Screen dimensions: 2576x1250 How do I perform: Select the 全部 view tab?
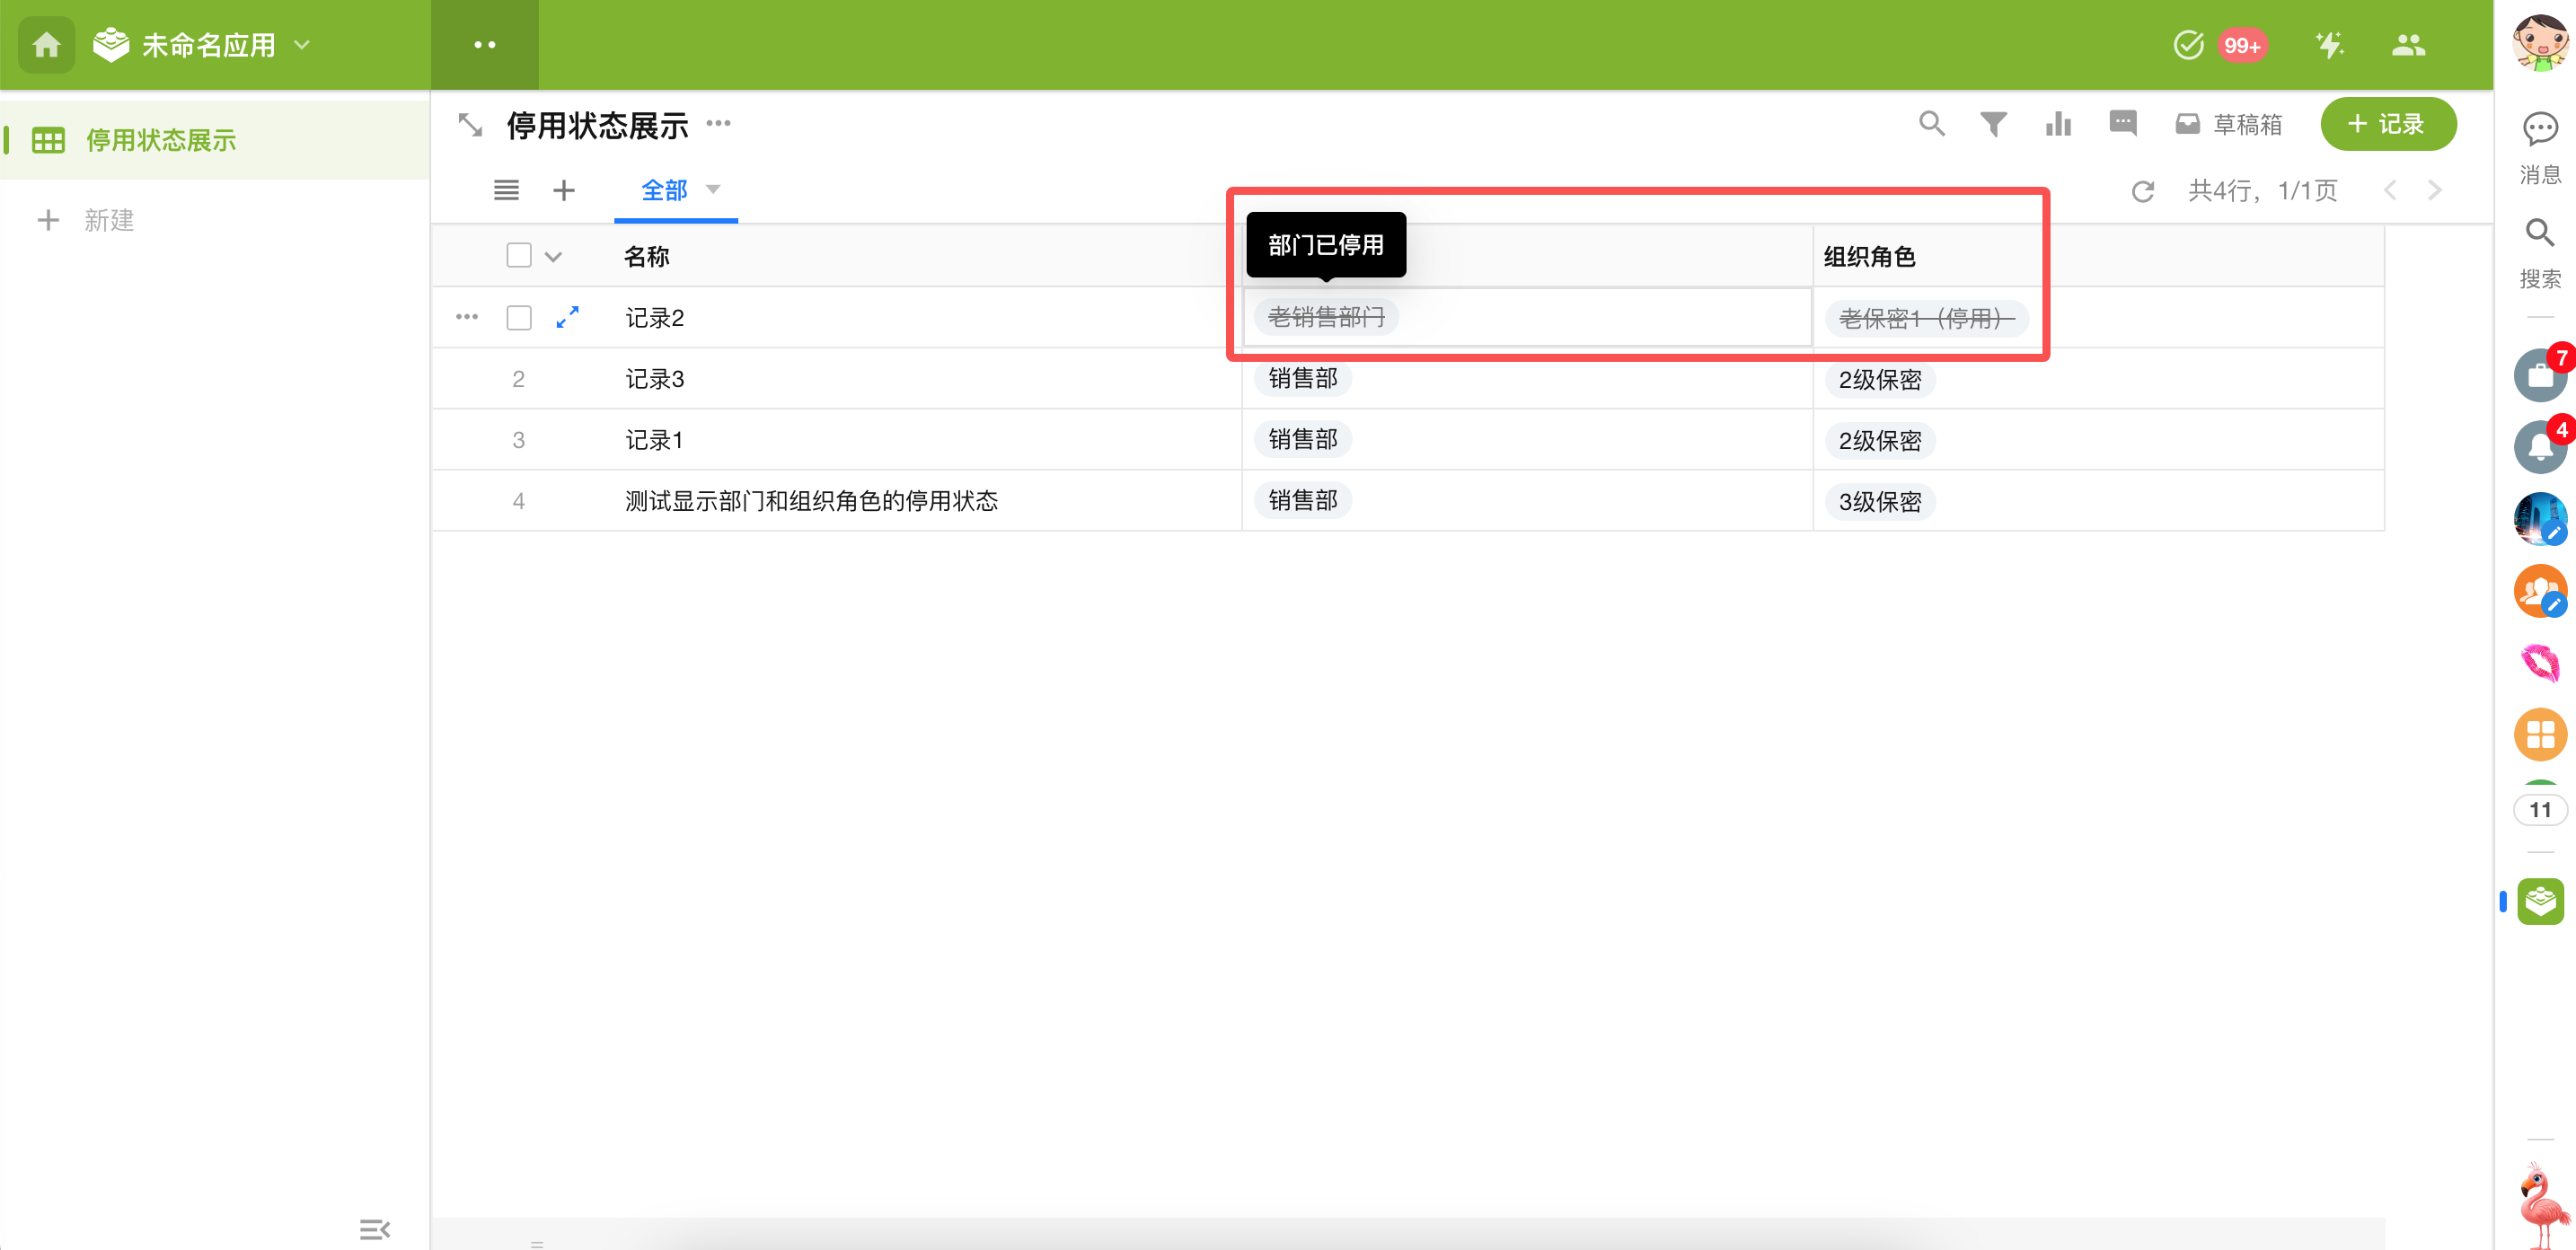[x=663, y=190]
